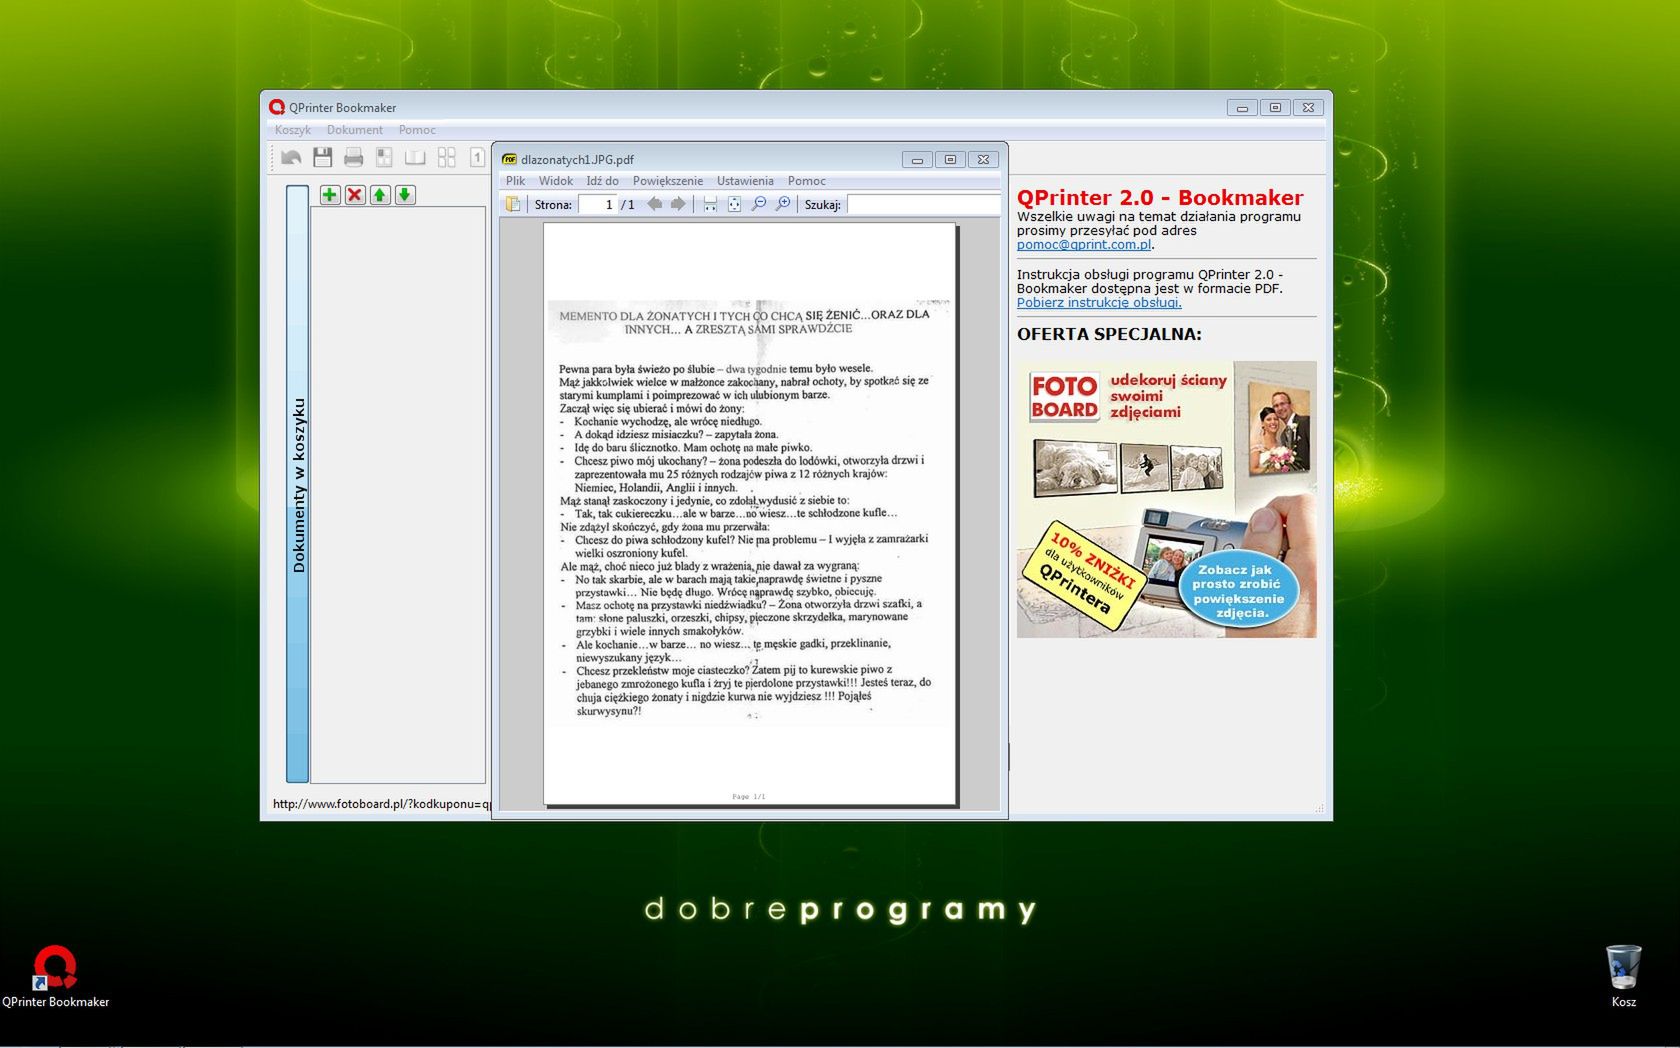
Task: Move document down with the green down arrow
Action: 405,194
